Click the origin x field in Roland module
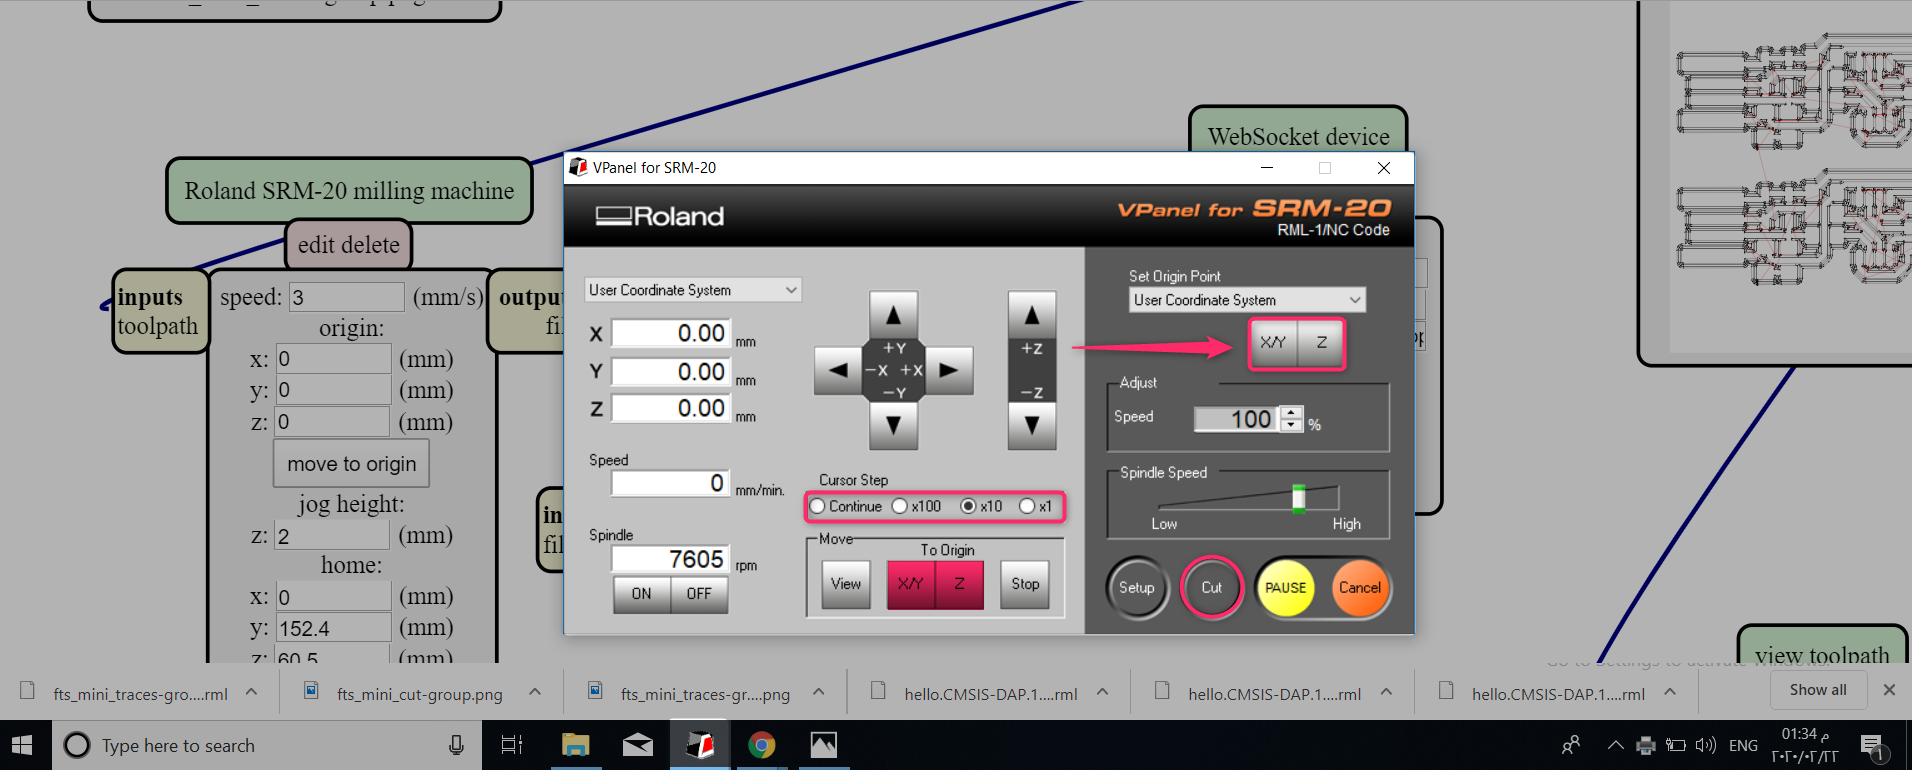 tap(333, 359)
